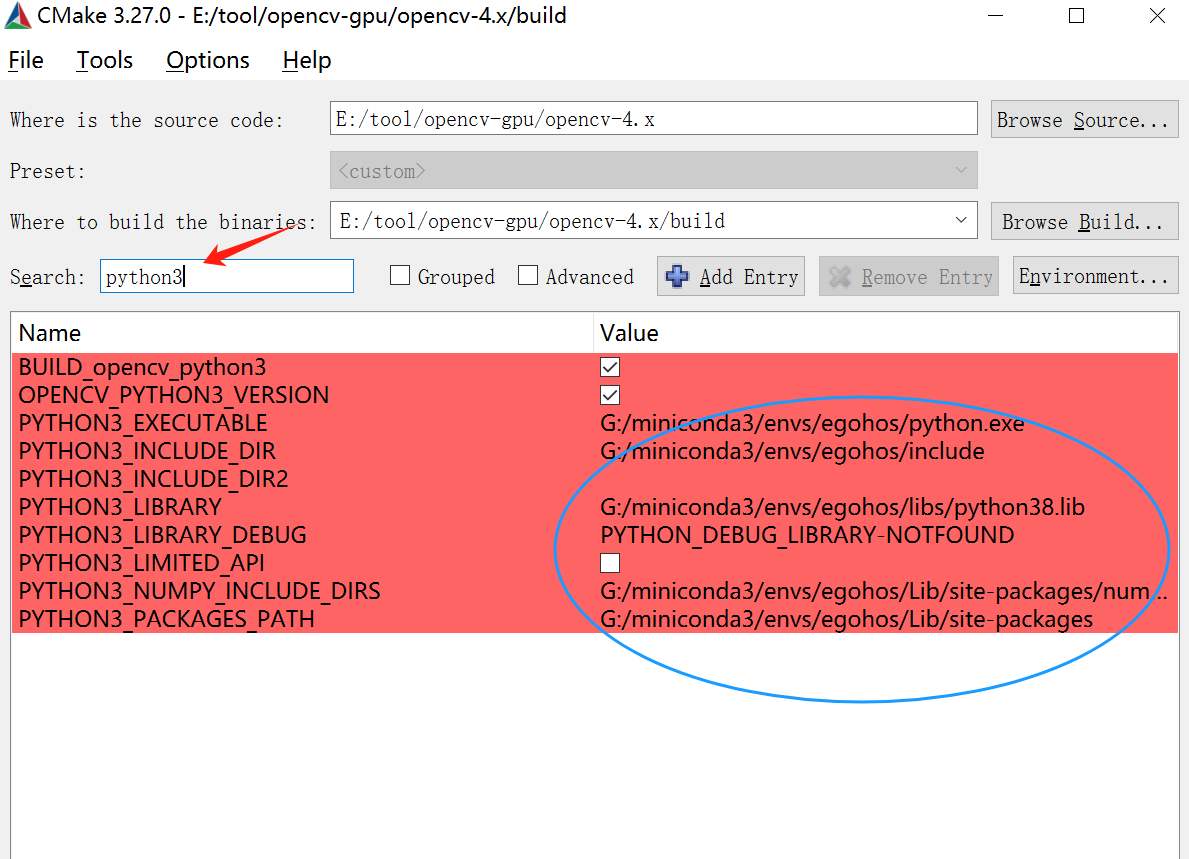
Task: Select the PYTHON3_INCLUDE_DIR name entry
Action: pos(147,451)
